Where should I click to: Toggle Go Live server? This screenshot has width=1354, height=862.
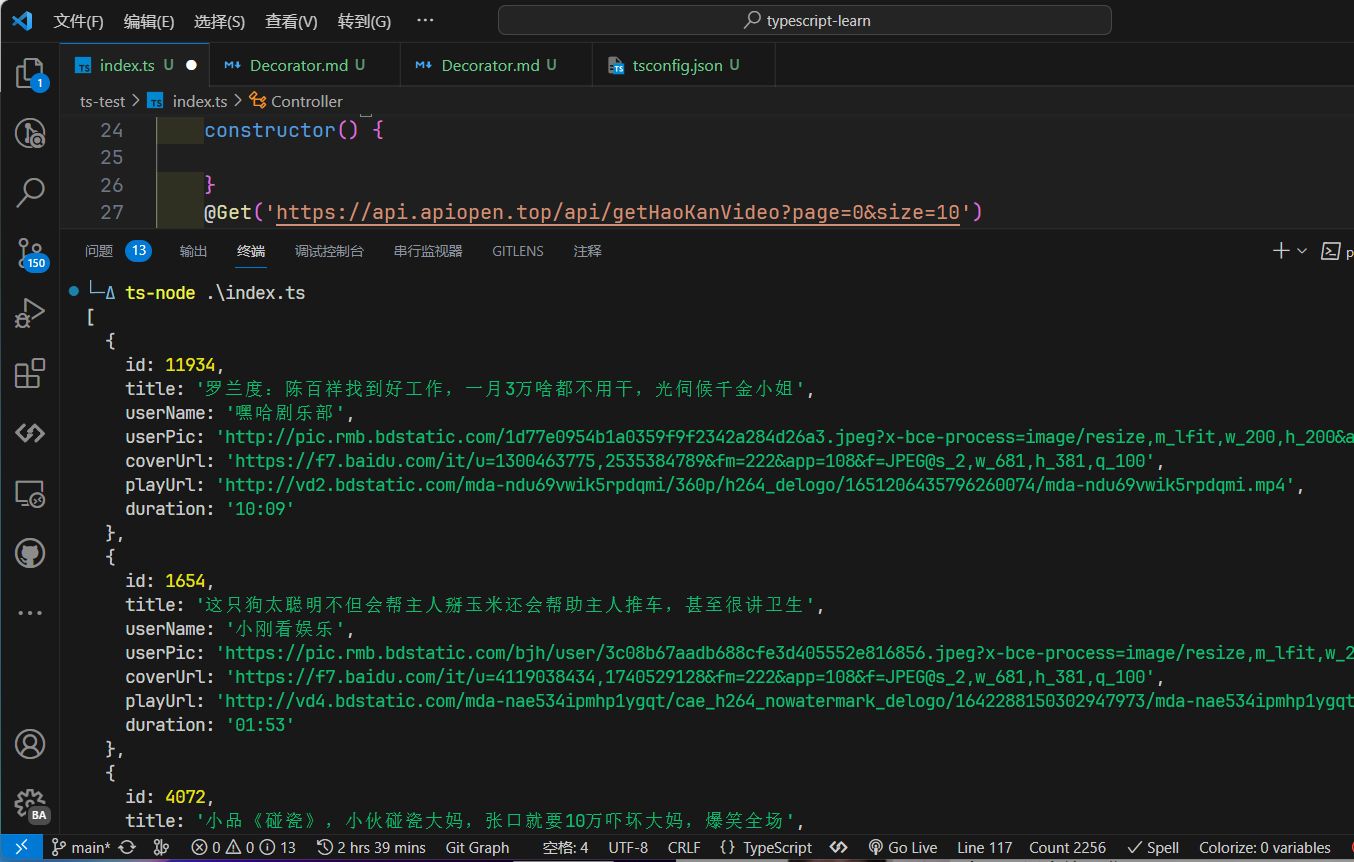[x=902, y=847]
